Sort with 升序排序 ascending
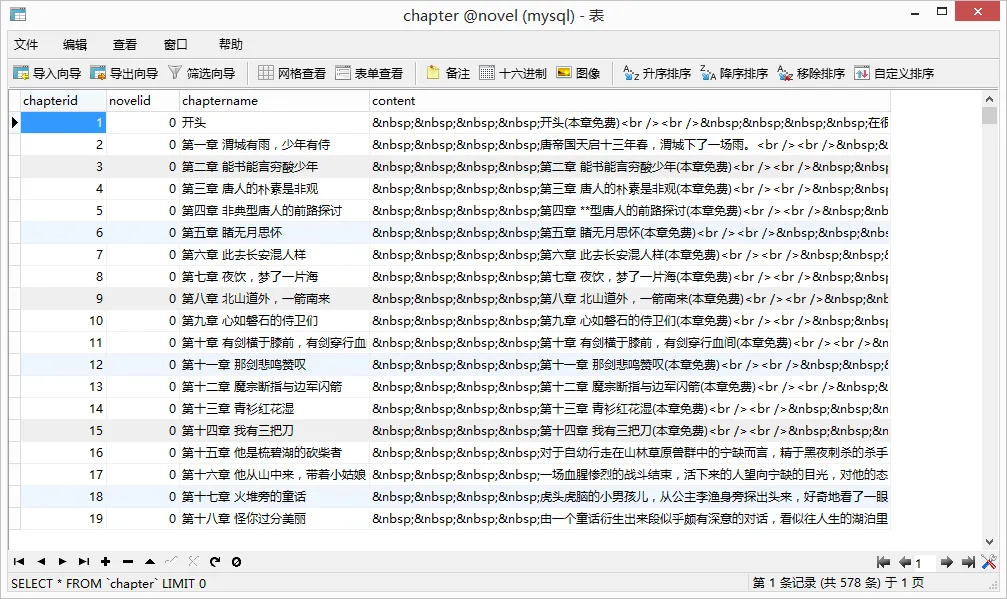1007x599 pixels. 657,73
